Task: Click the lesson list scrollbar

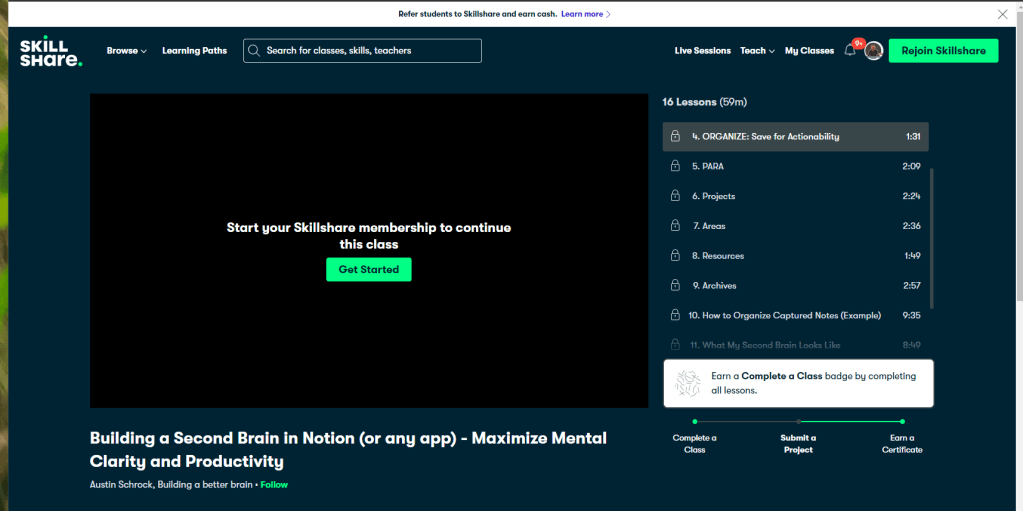Action: (931, 238)
